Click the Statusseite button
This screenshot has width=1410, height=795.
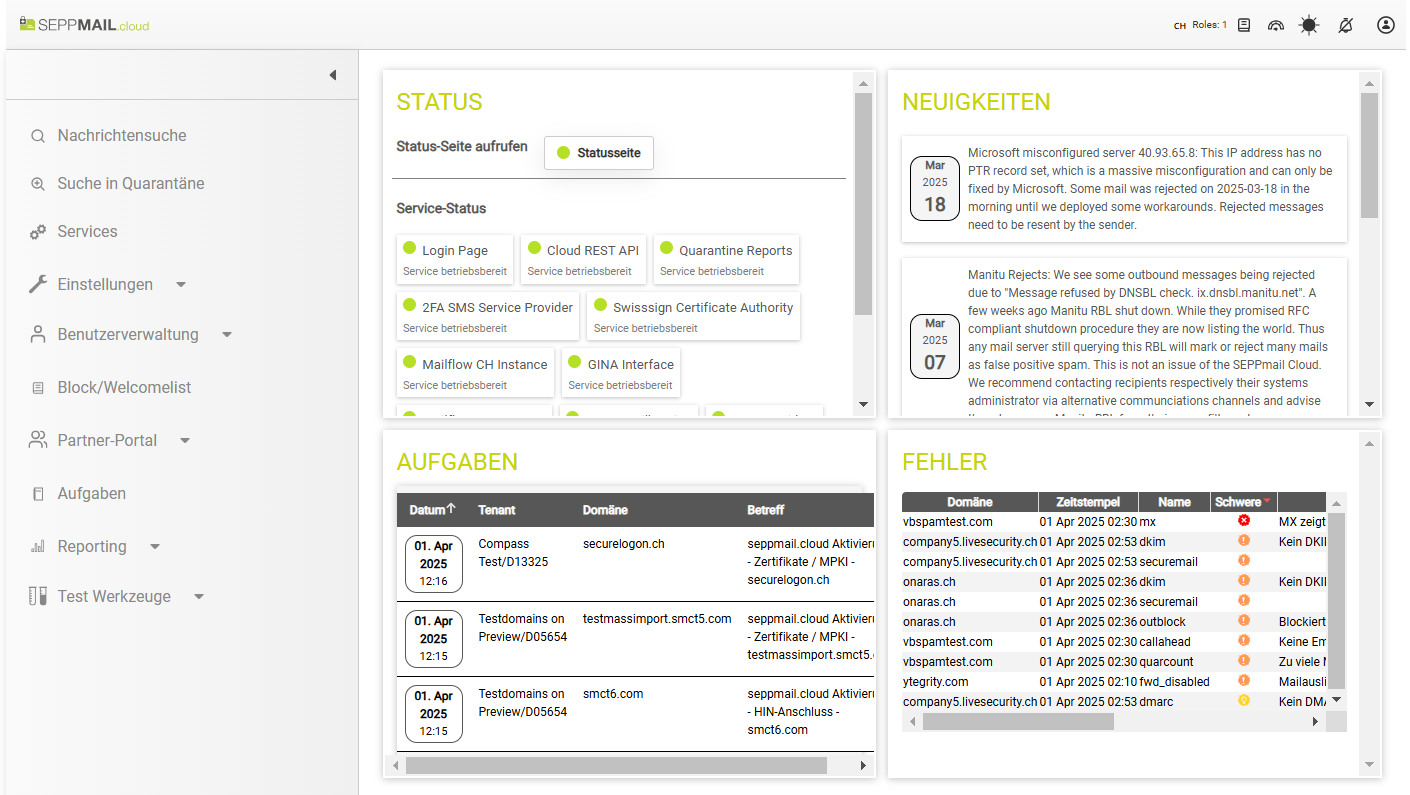click(x=599, y=153)
